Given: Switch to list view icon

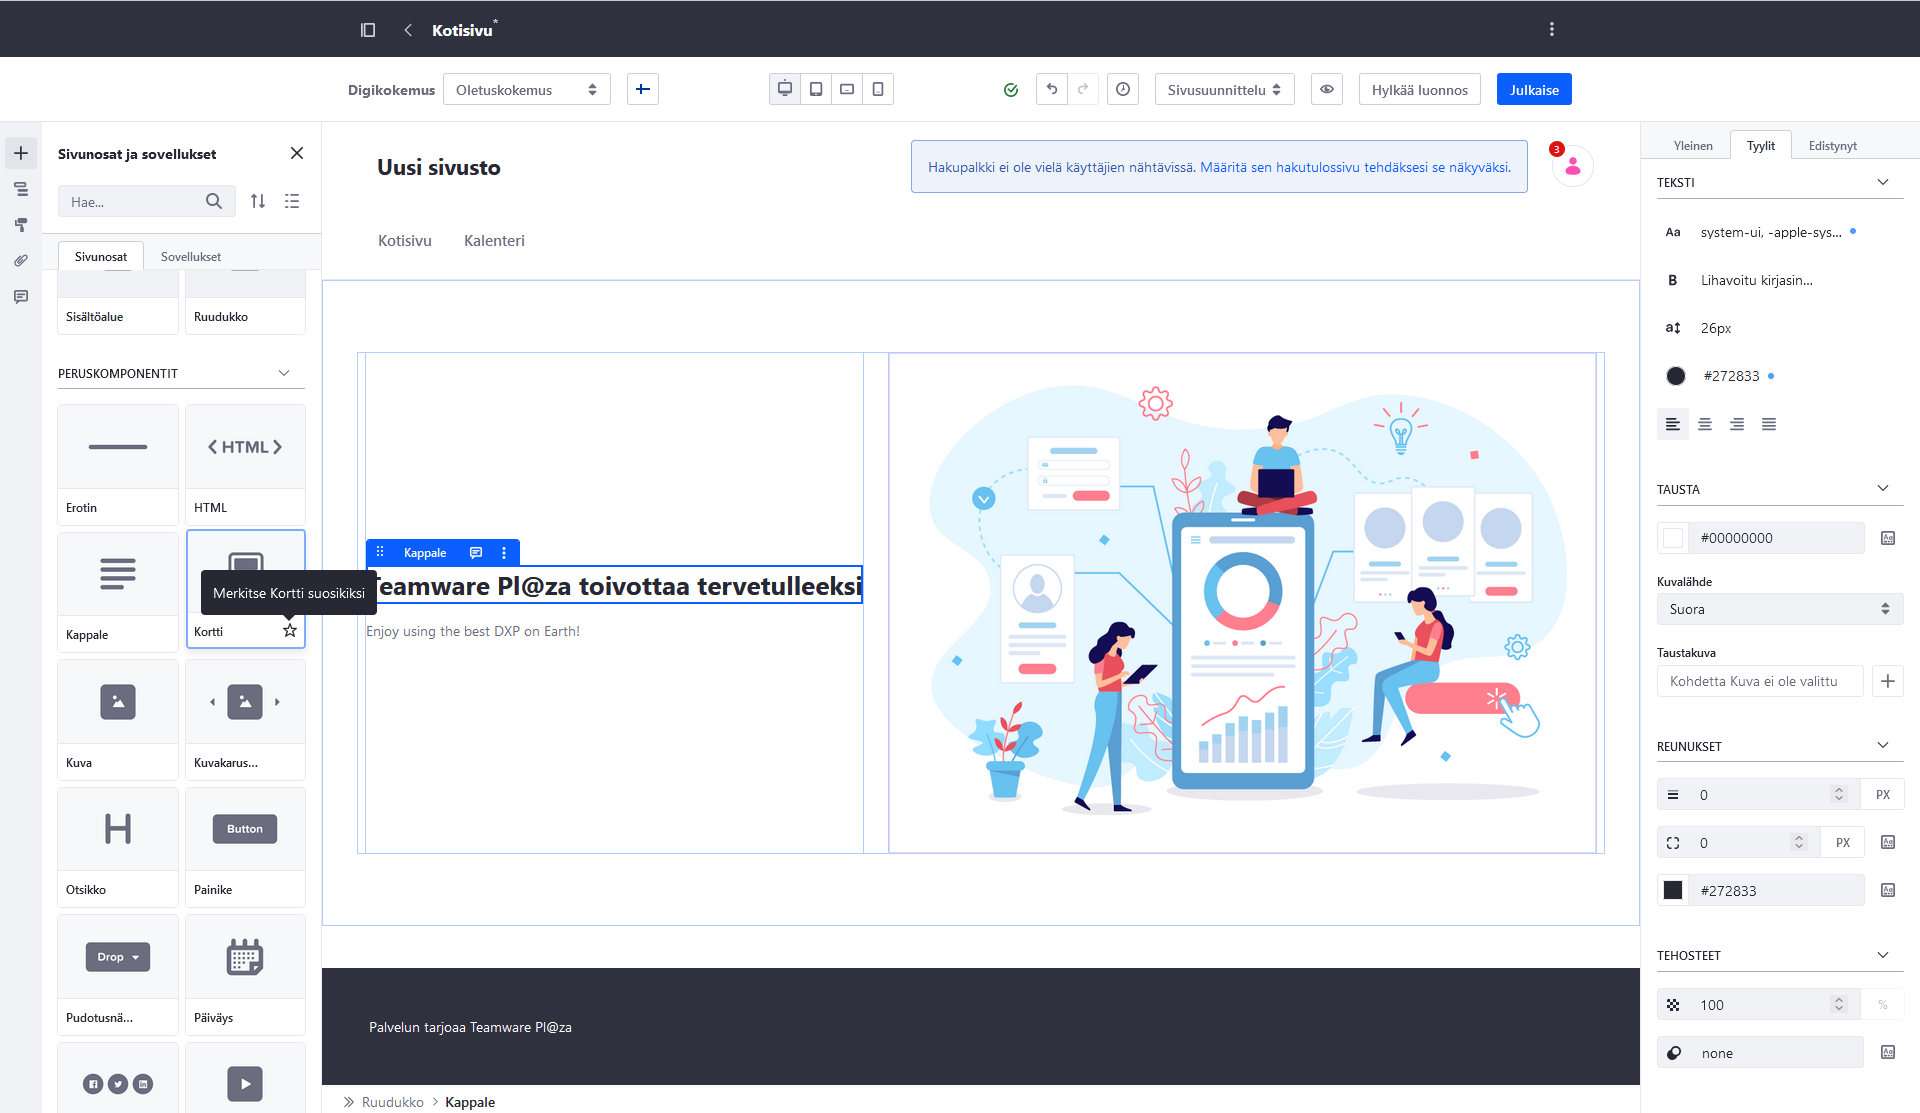Looking at the screenshot, I should [292, 202].
